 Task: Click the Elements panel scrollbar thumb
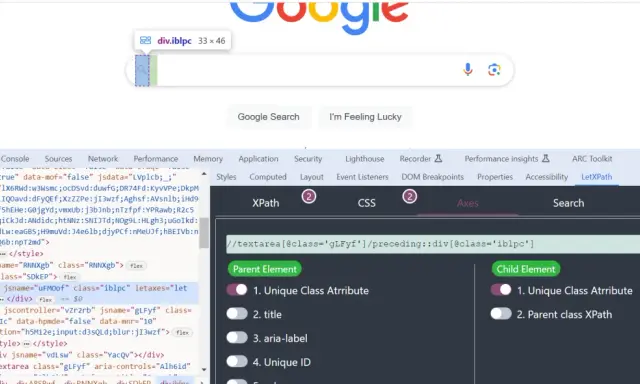204,233
